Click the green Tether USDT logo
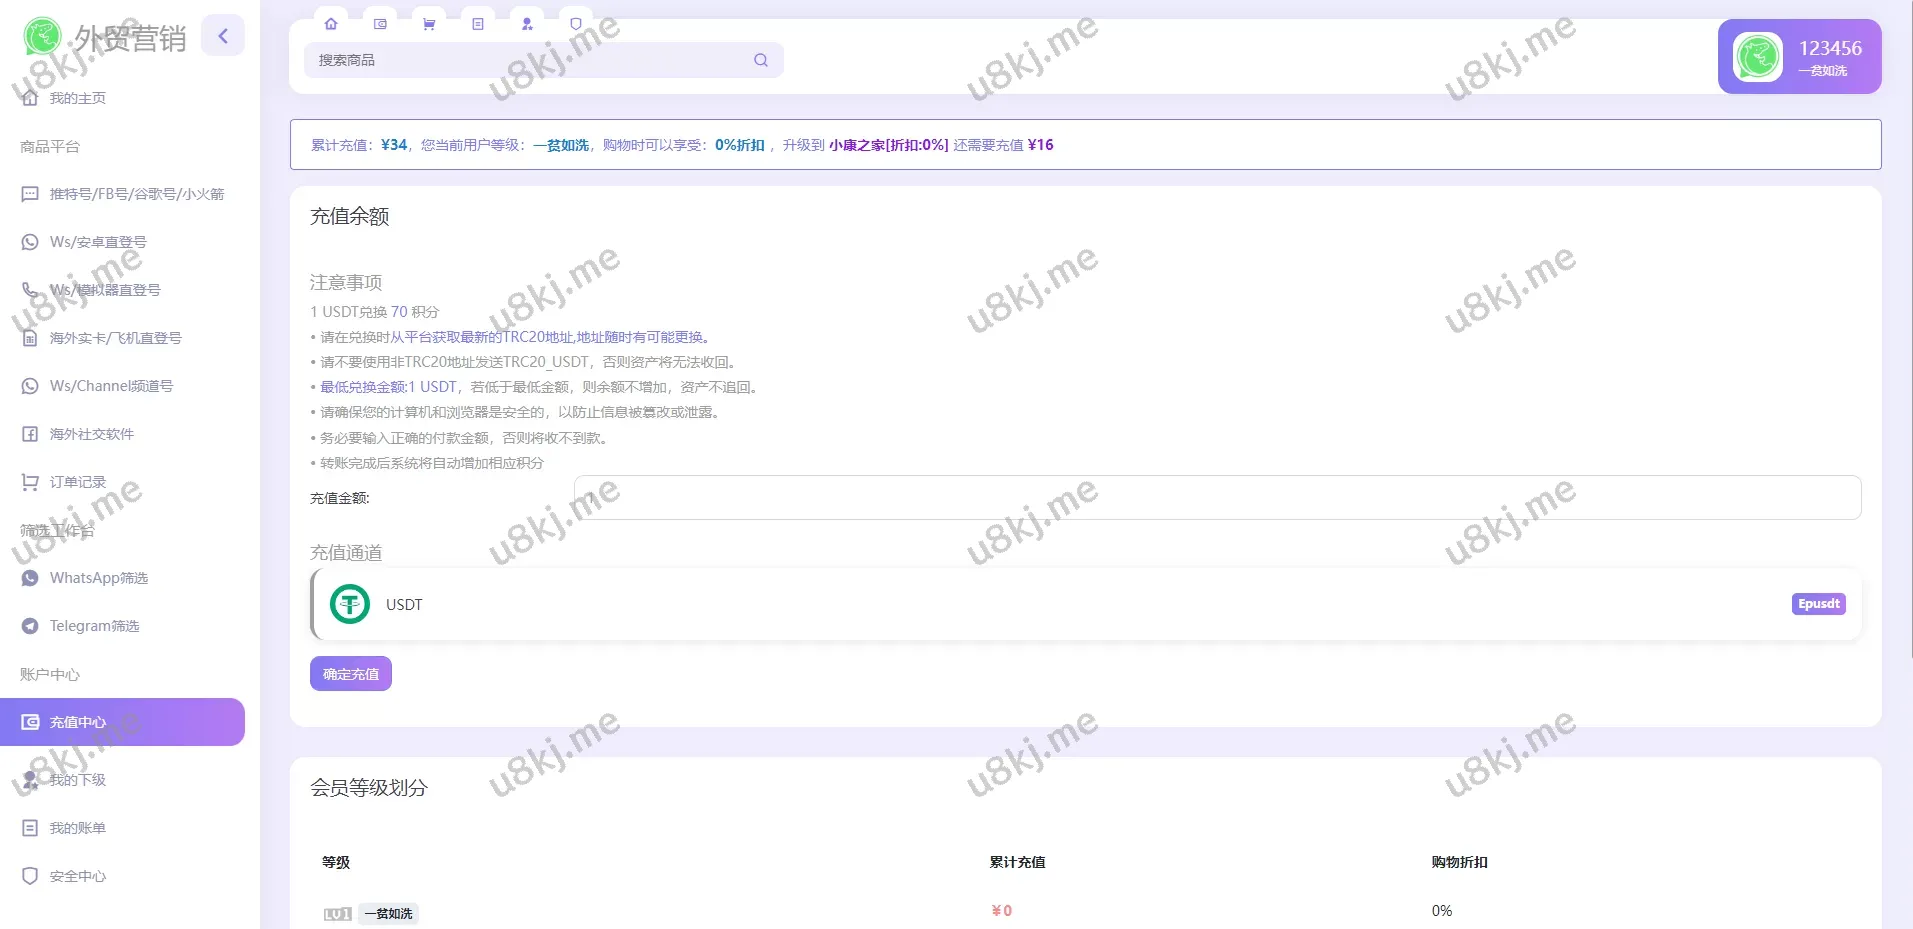Image resolution: width=1913 pixels, height=929 pixels. click(x=350, y=604)
